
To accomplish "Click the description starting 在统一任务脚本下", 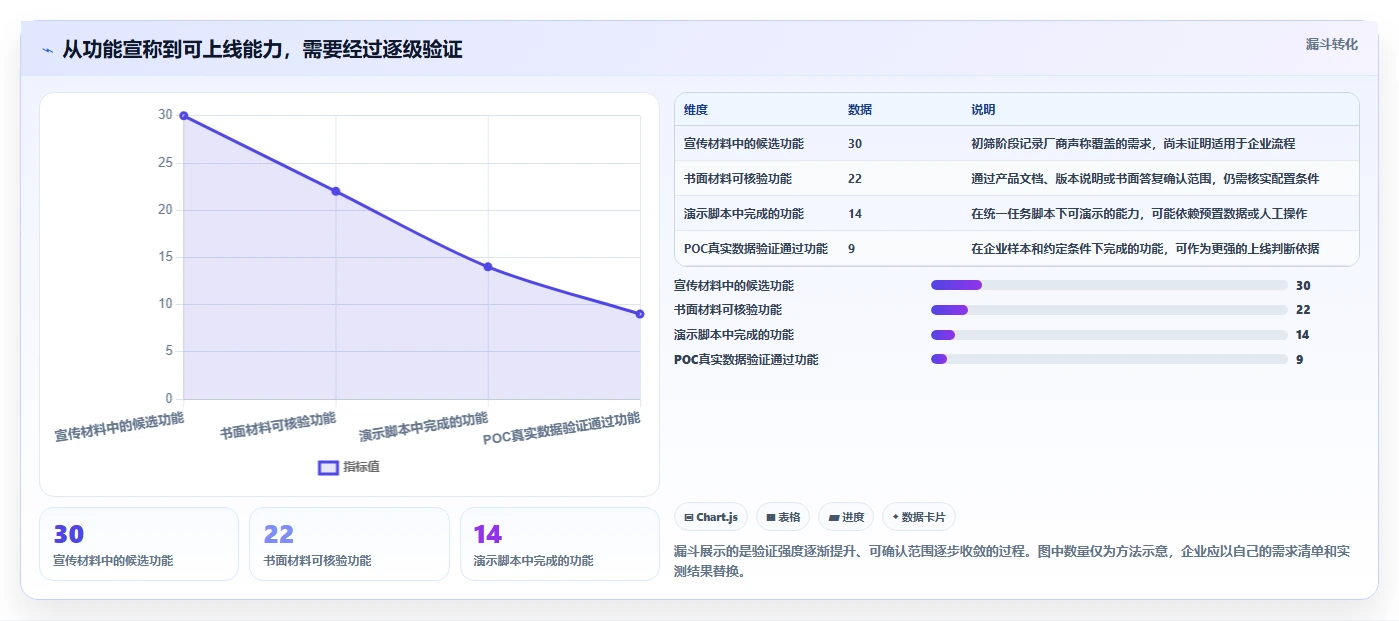I will click(1139, 214).
